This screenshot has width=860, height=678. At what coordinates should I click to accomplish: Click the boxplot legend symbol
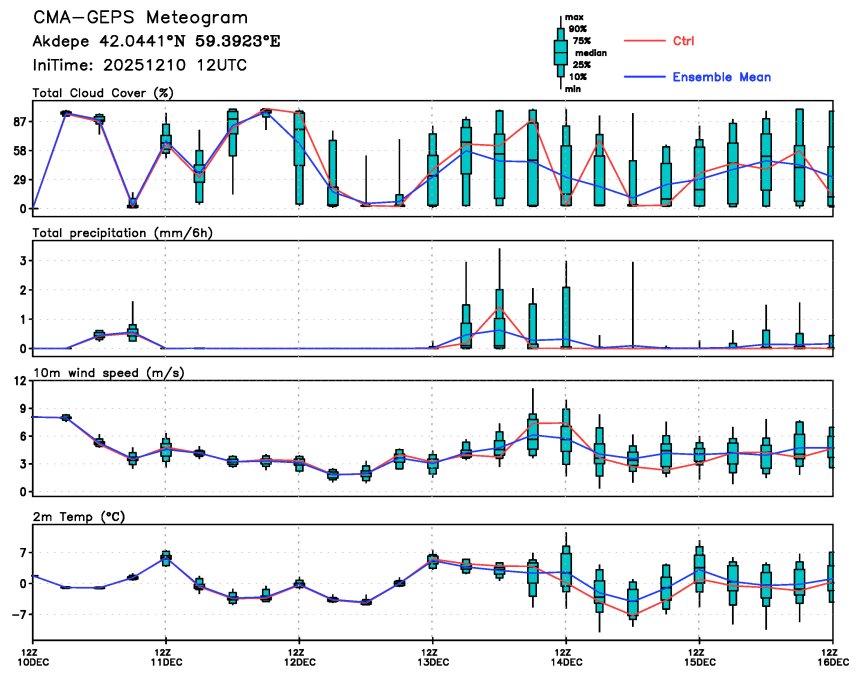click(561, 53)
